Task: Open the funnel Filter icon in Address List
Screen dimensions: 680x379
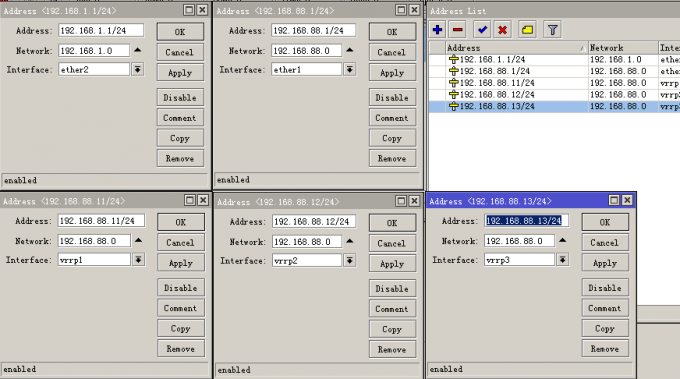Action: pos(552,30)
